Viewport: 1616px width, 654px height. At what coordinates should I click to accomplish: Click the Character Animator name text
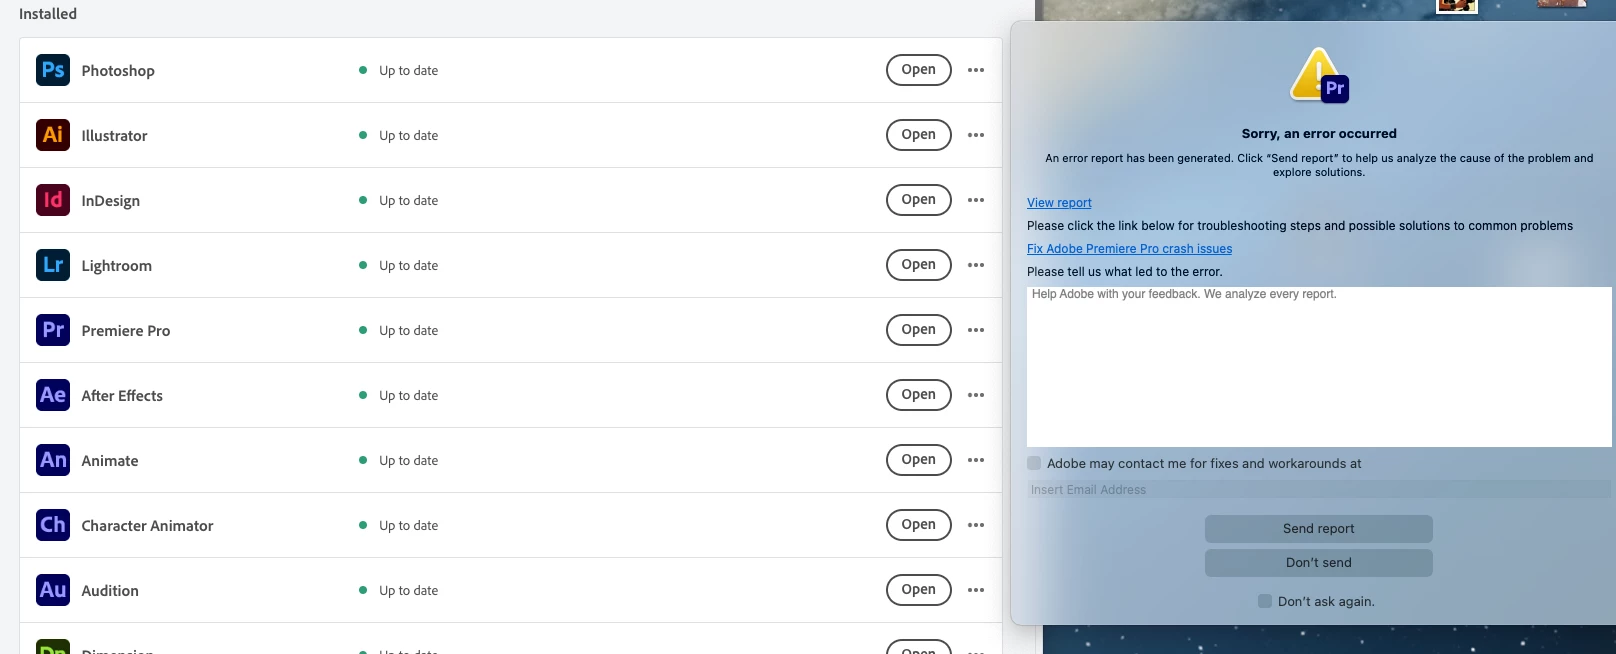pyautogui.click(x=147, y=526)
